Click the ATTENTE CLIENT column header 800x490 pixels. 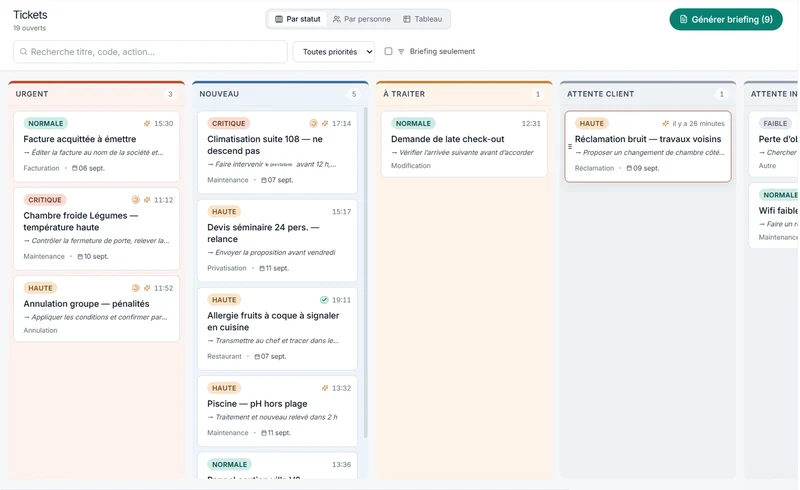pyautogui.click(x=648, y=94)
